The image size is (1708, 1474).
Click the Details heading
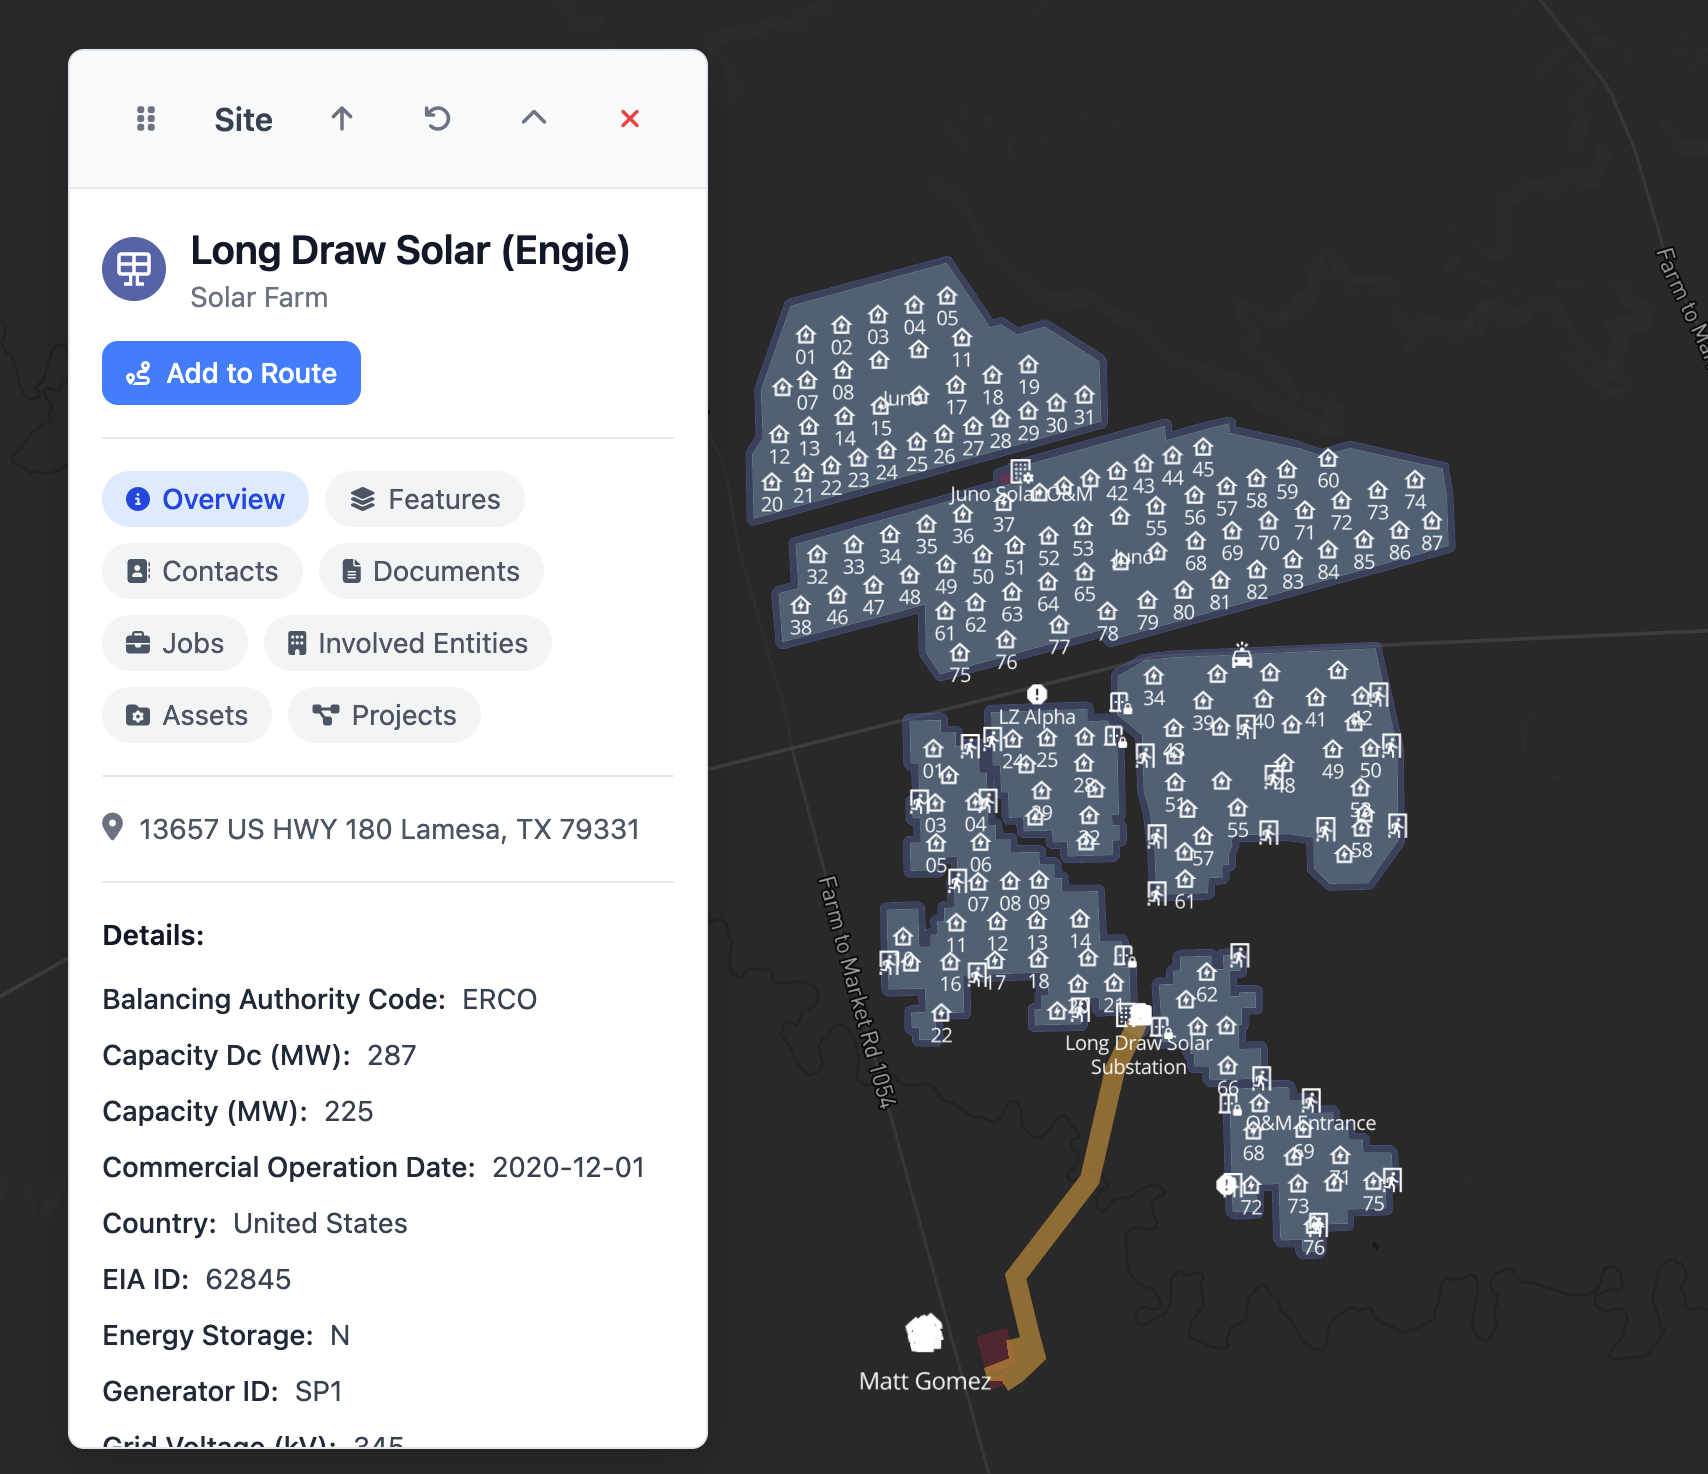pos(153,935)
